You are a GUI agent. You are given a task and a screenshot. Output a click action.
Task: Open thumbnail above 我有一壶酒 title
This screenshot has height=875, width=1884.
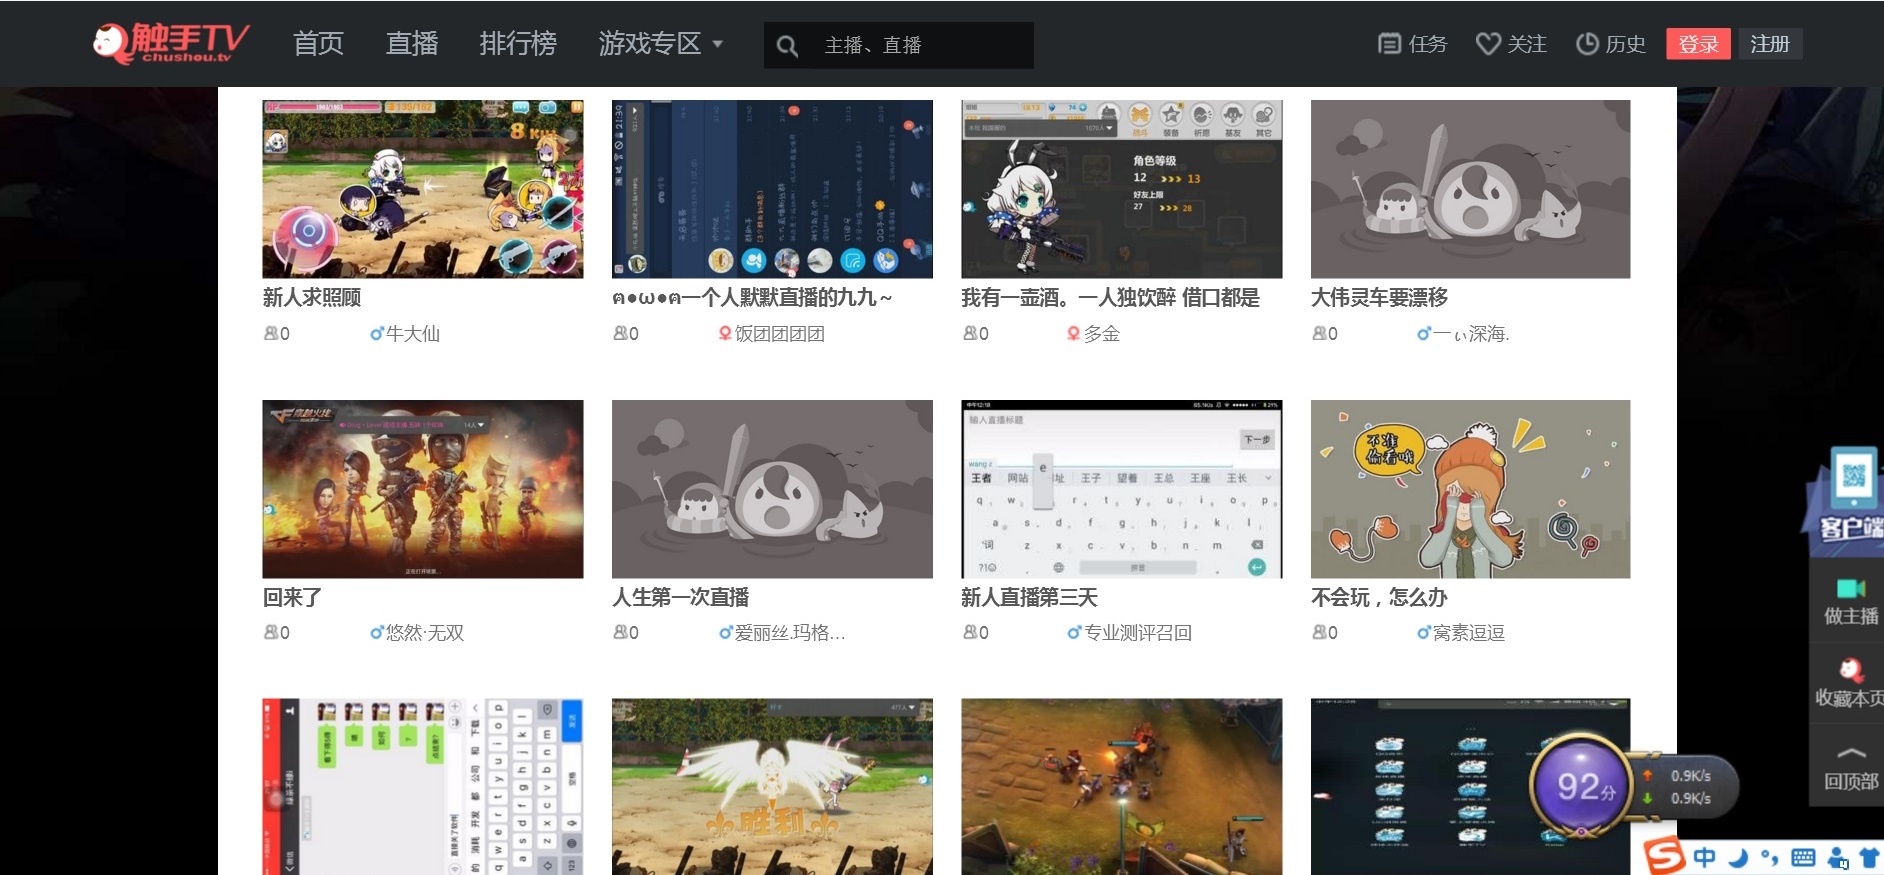1121,189
